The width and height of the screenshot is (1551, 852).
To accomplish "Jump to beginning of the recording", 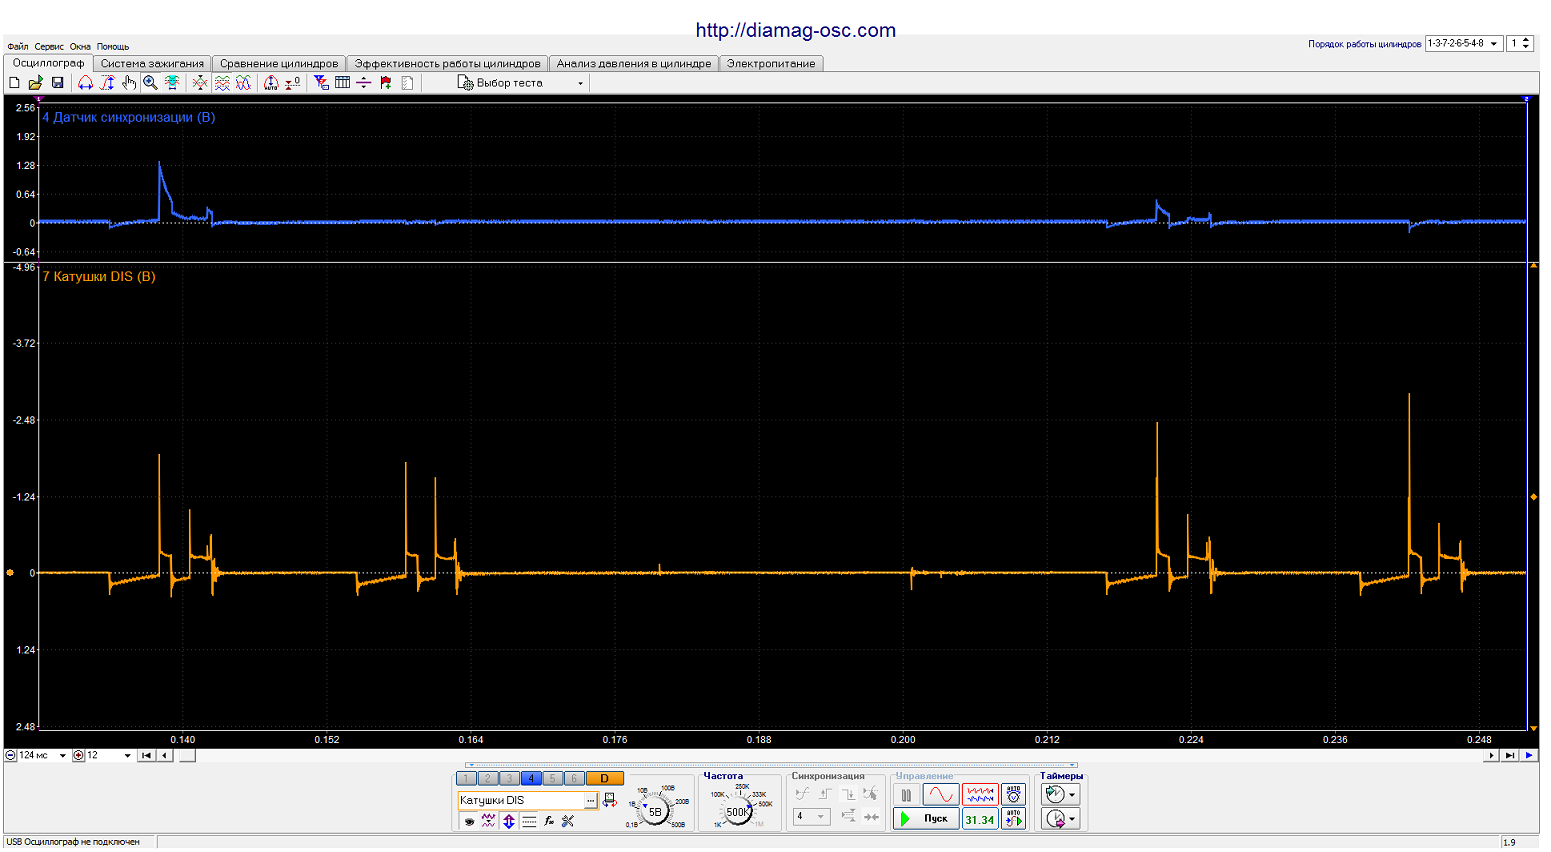I will click(x=146, y=755).
